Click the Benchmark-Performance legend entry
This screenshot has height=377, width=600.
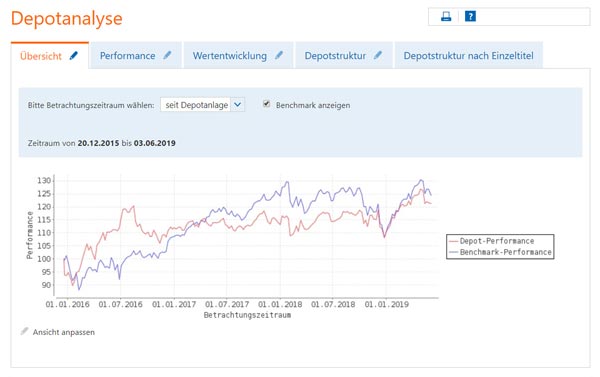[501, 252]
